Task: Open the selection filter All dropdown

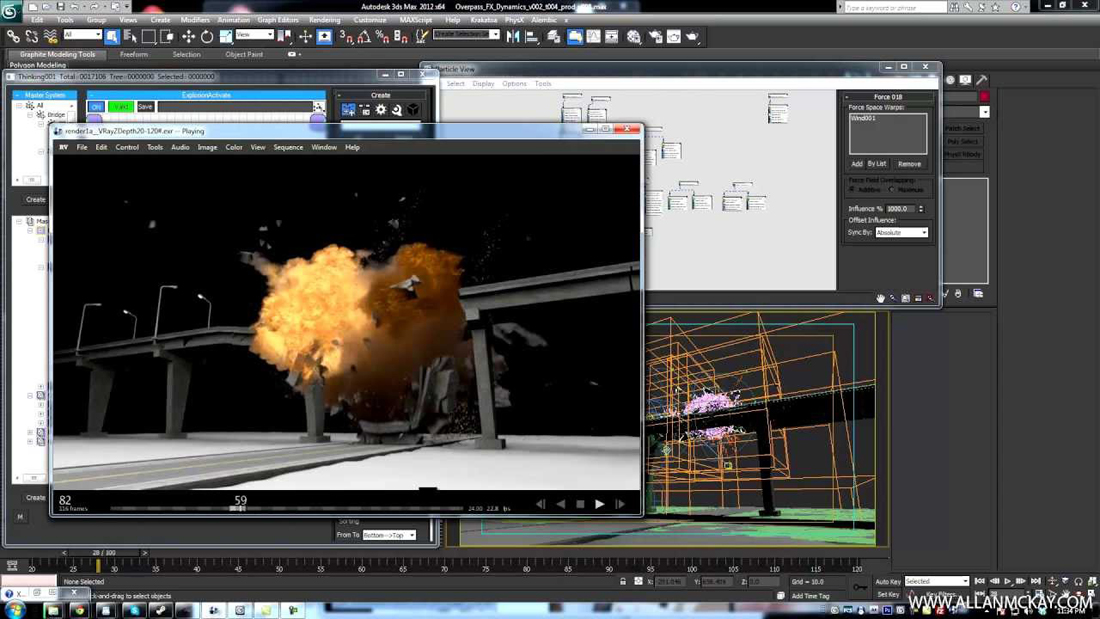Action: 84,33
